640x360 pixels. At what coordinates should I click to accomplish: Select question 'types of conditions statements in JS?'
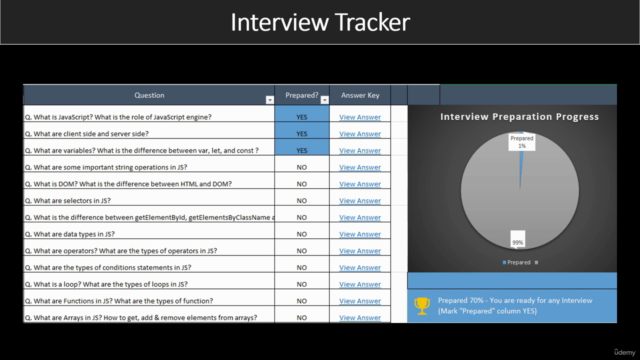pos(149,264)
